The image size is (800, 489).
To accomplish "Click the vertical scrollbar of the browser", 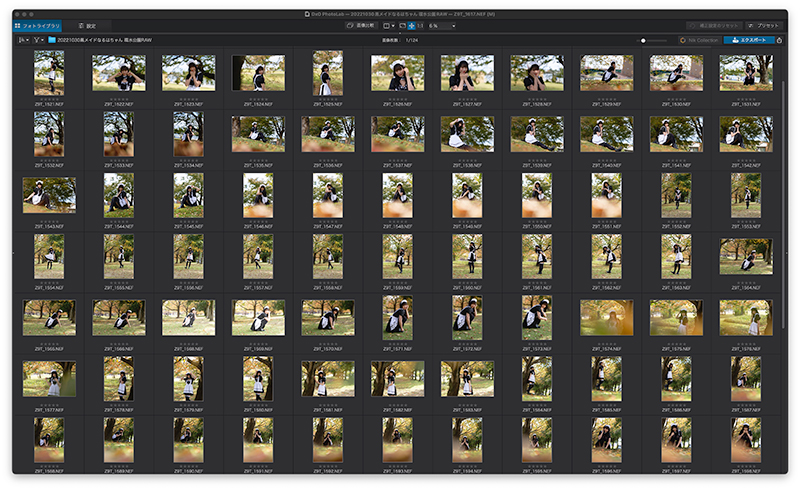I will (x=784, y=204).
